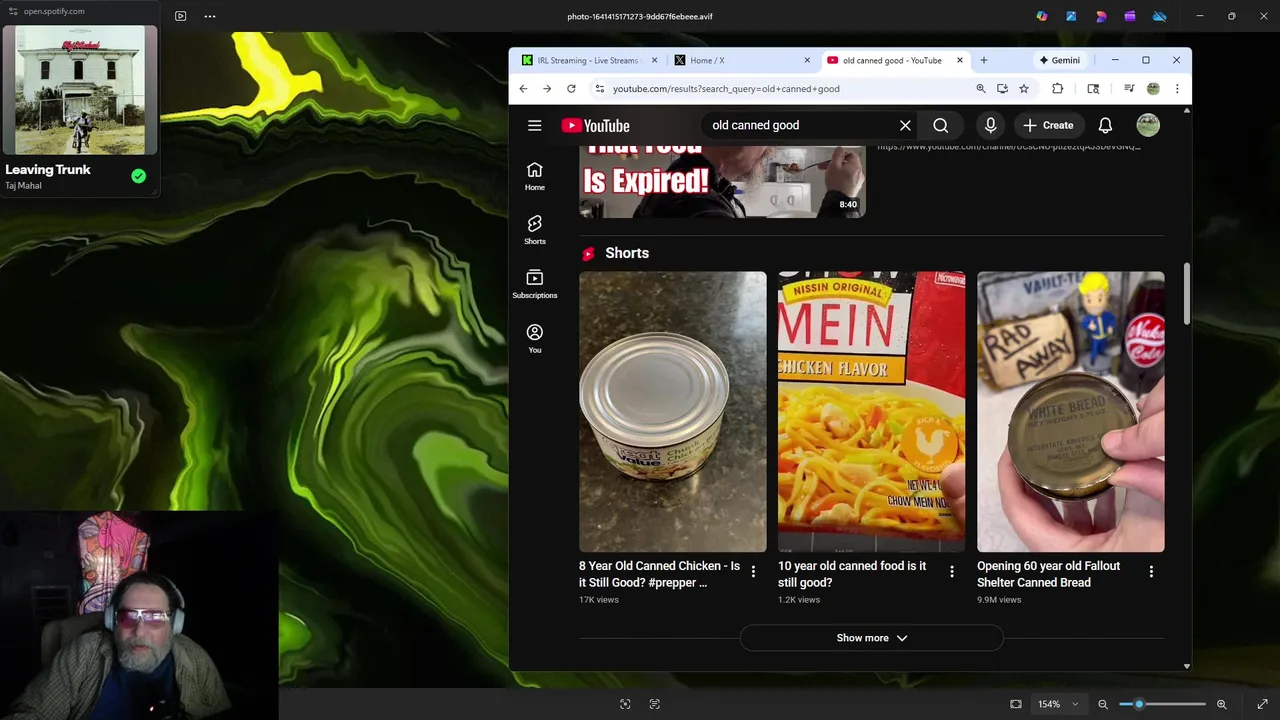This screenshot has width=1280, height=720.
Task: Clear the YouTube search box text
Action: pyautogui.click(x=905, y=126)
